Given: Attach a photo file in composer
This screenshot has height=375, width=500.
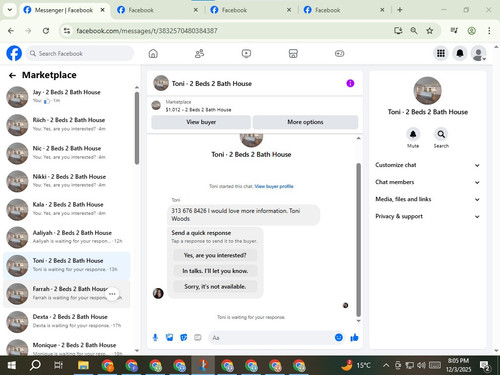Looking at the screenshot, I should click(x=170, y=338).
